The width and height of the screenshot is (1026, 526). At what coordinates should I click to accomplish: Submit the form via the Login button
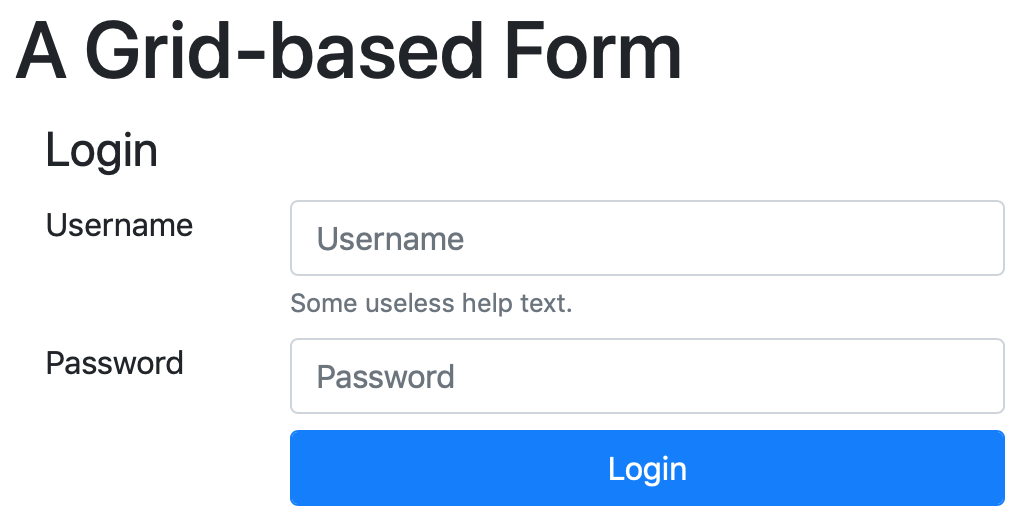click(647, 468)
